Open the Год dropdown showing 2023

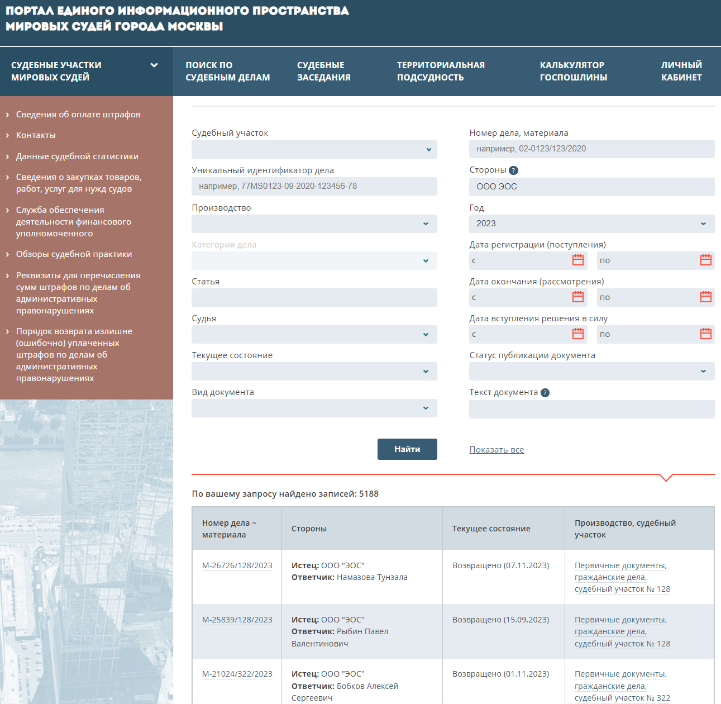[591, 223]
